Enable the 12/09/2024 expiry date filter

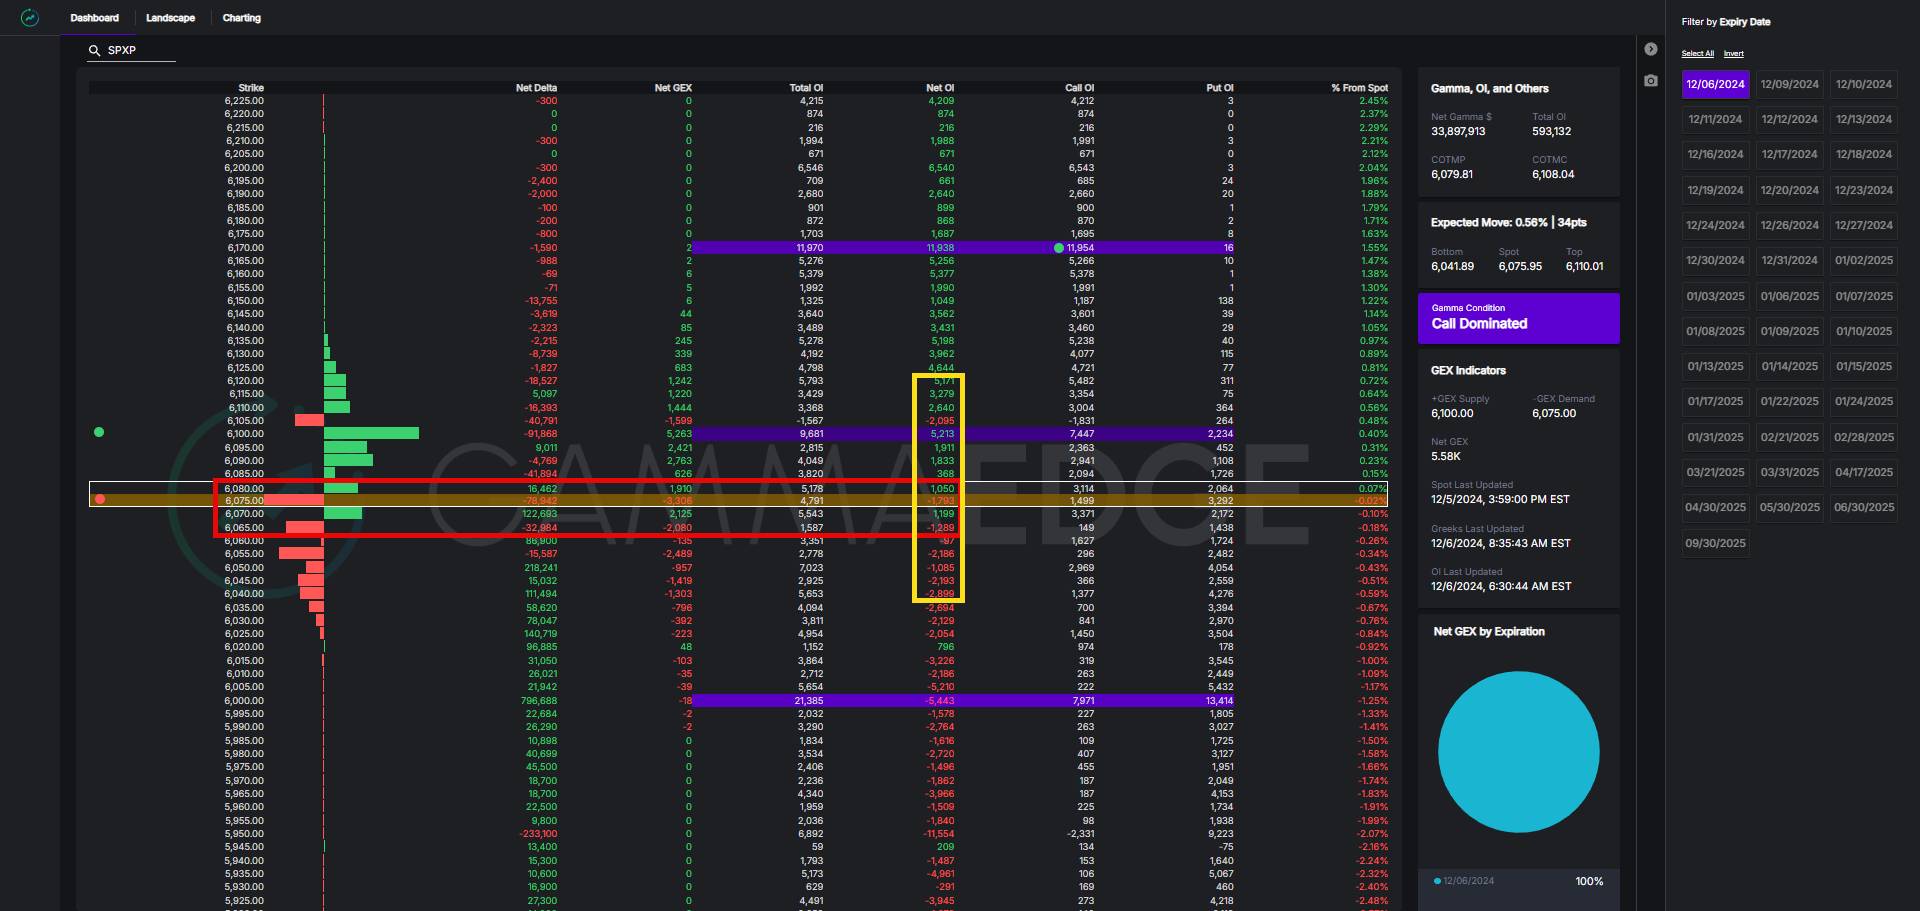[x=1789, y=85]
